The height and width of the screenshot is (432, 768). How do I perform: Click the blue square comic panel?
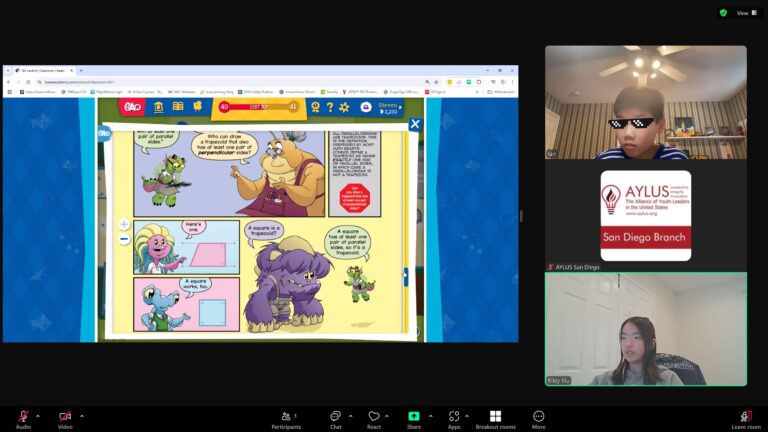[187, 304]
